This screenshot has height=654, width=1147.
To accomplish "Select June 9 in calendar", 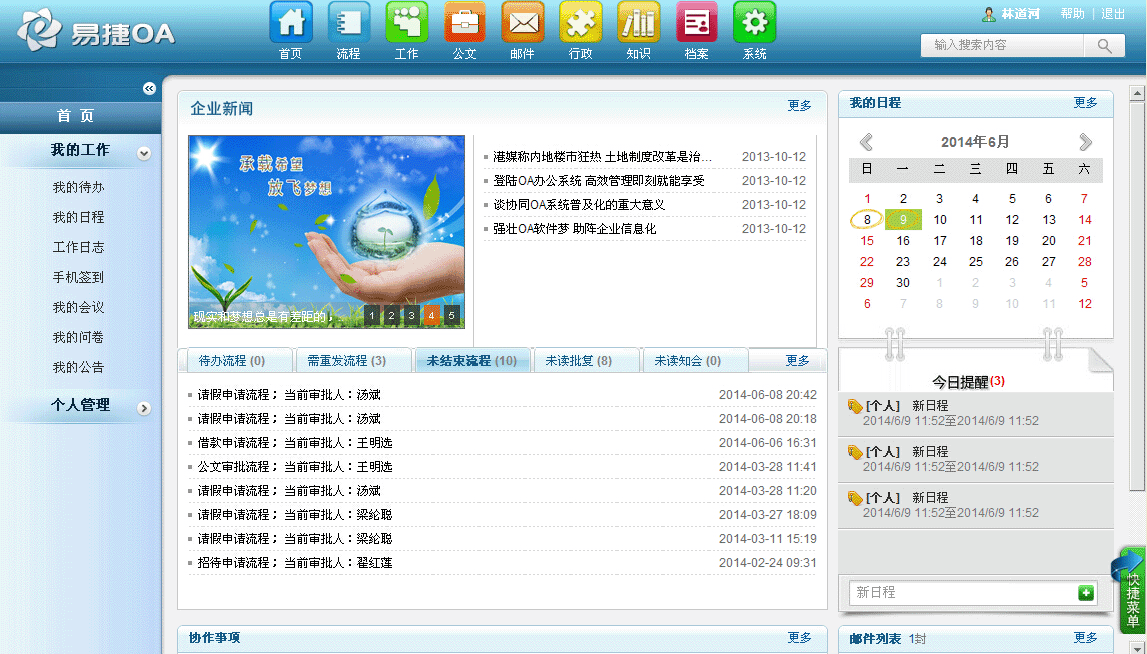I will [x=903, y=219].
